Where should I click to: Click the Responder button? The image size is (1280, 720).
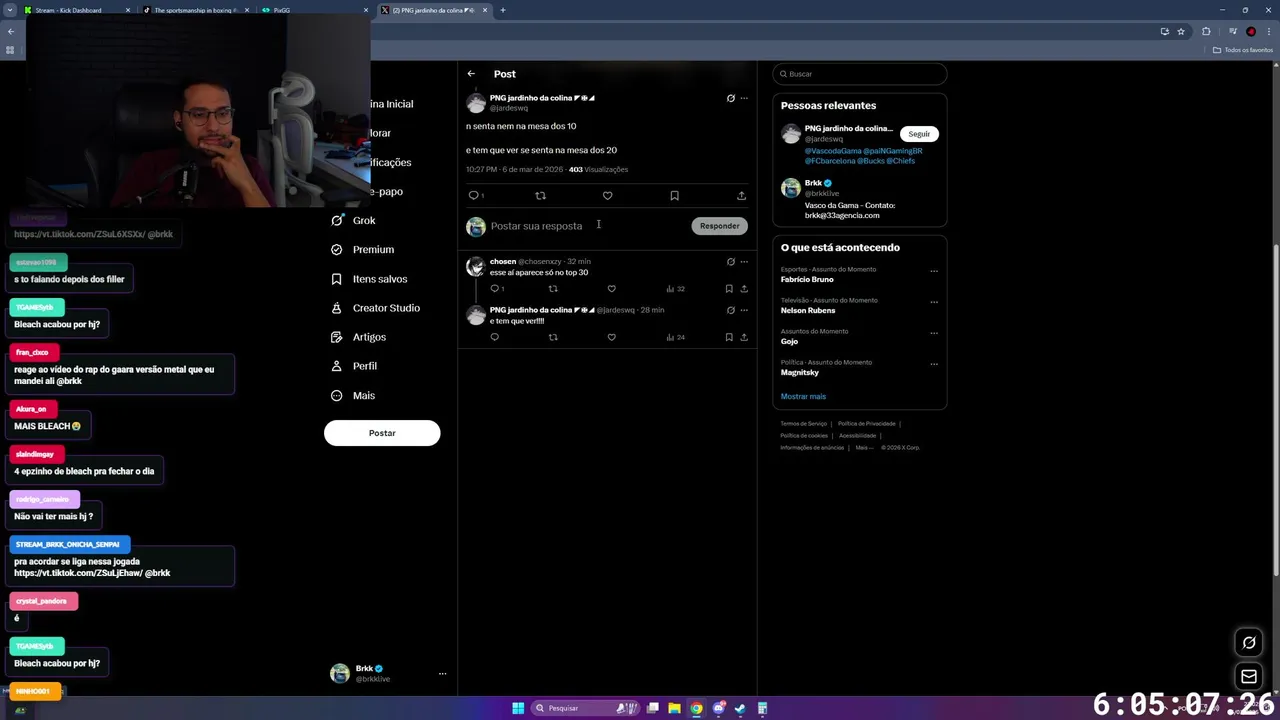click(x=719, y=226)
